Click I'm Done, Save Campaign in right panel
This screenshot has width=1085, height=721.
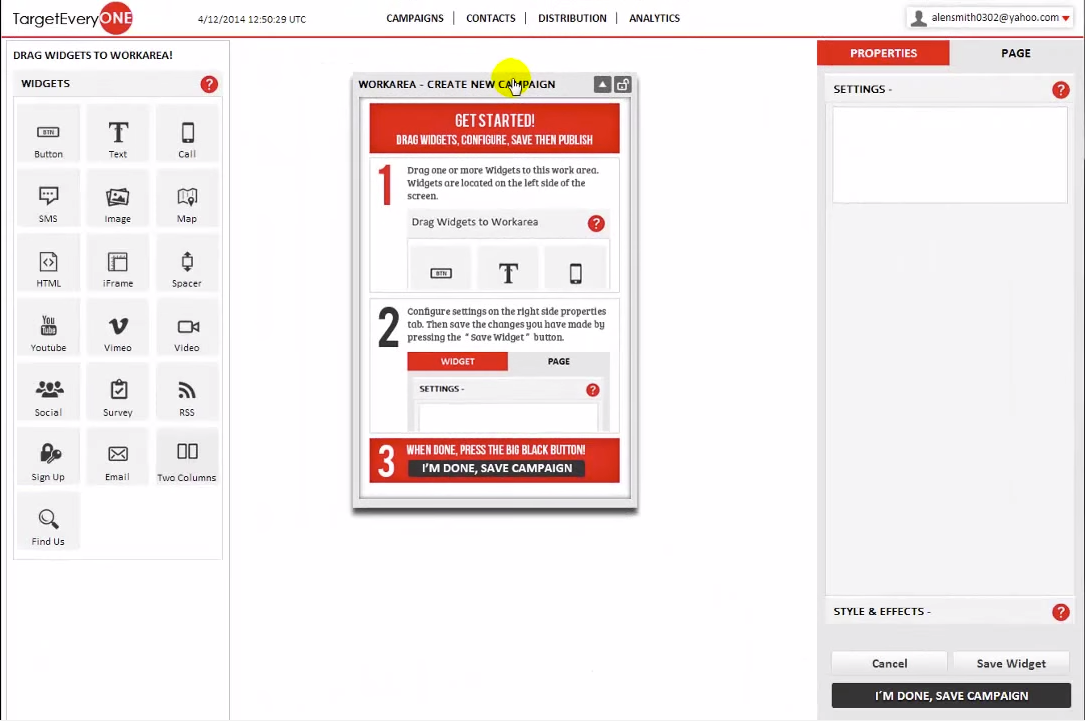951,695
